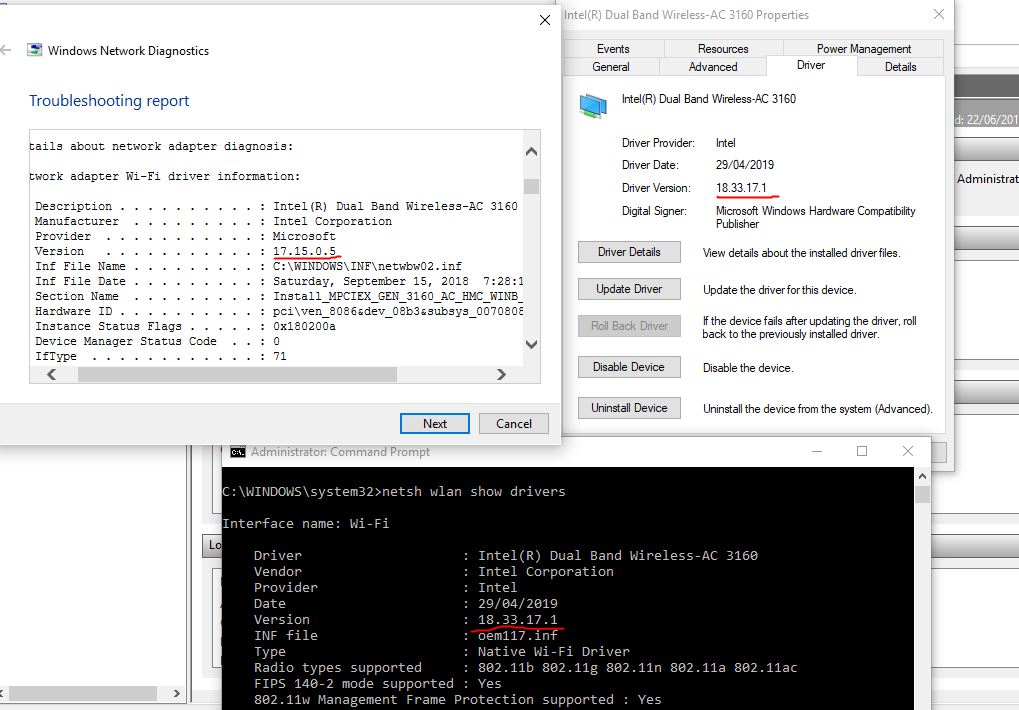
Task: Click the Driver Provider value Intel
Action: [725, 143]
